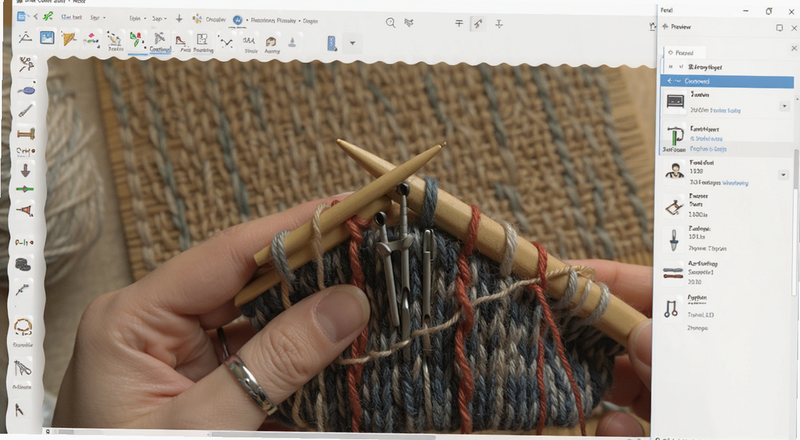Viewport: 800px width, 440px height.
Task: Open the third dropdown menu in top menu bar
Action: point(137,18)
